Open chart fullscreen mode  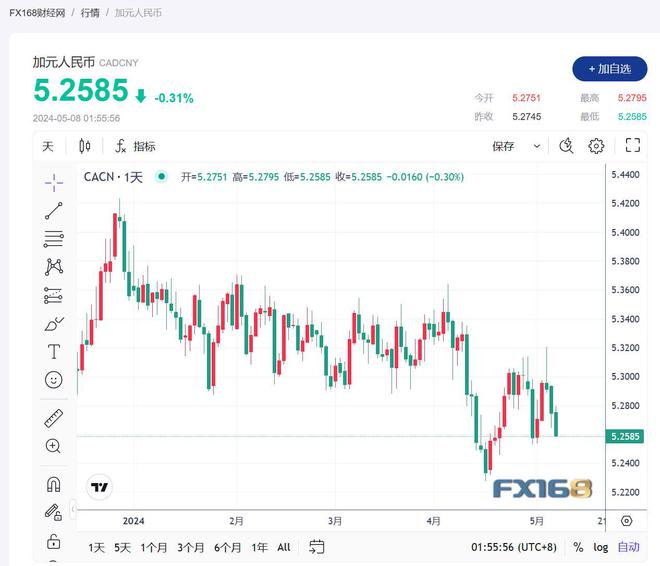633,146
